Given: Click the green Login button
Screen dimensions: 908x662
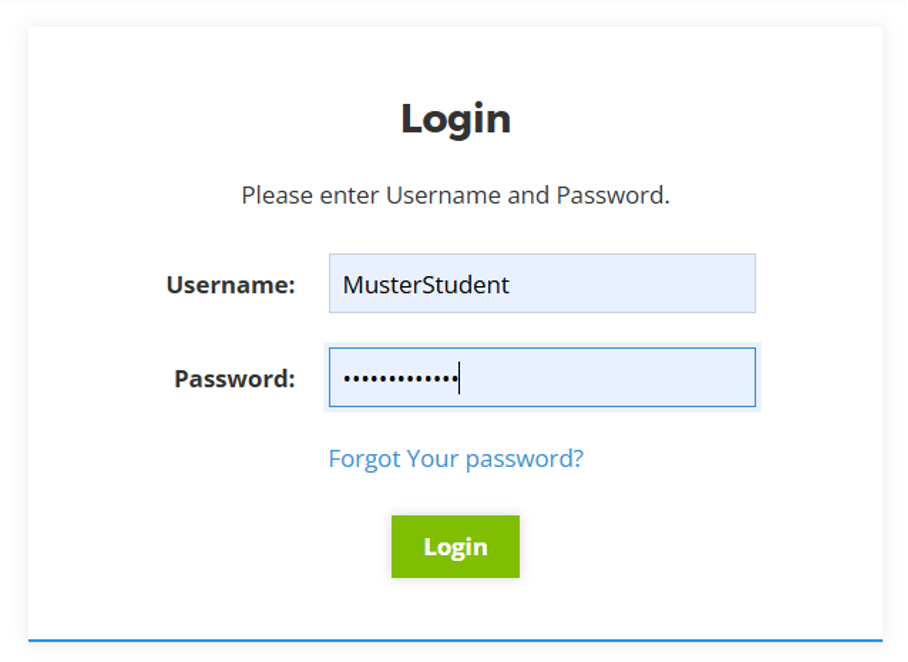Looking at the screenshot, I should tap(455, 547).
